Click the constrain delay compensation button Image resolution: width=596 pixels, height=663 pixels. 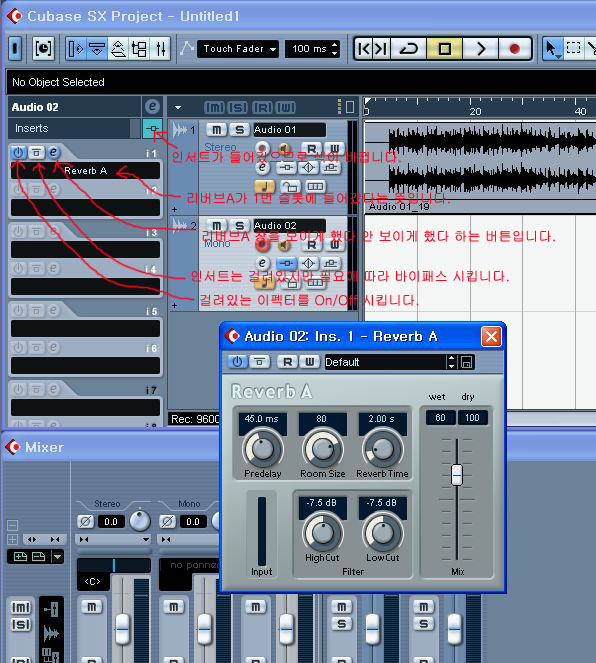(43, 49)
